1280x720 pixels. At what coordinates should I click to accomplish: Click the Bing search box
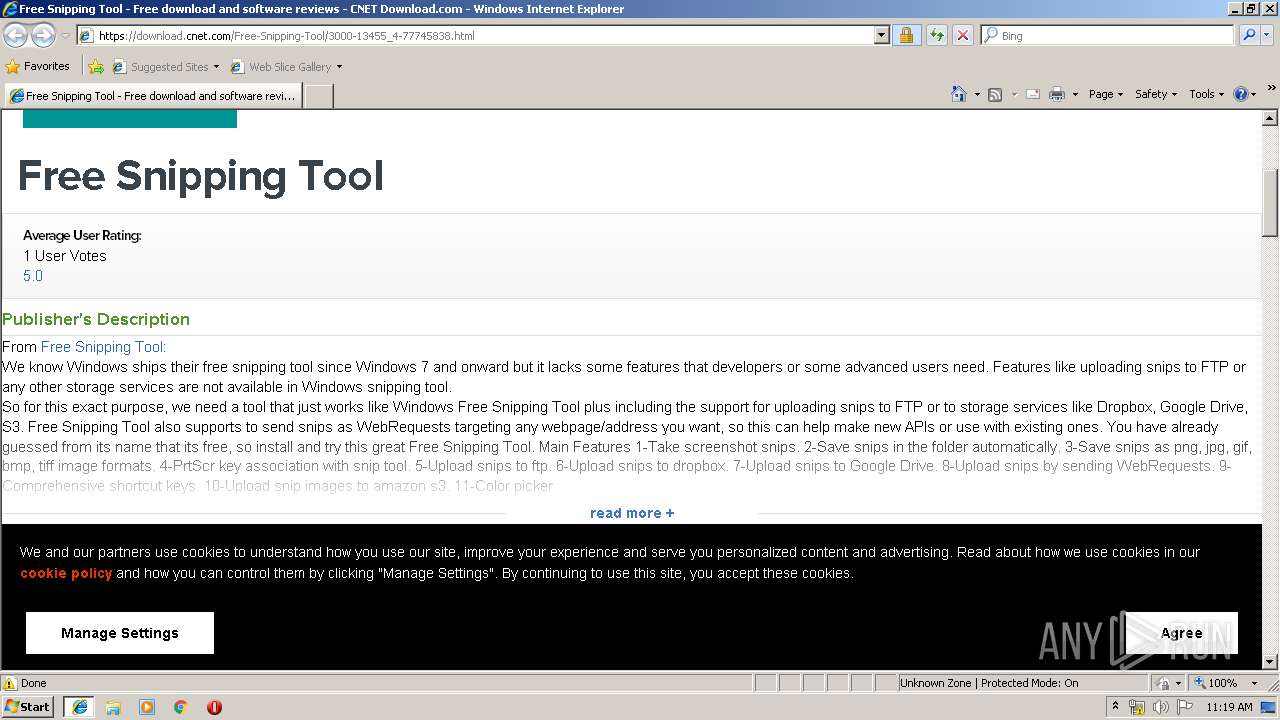click(x=1108, y=35)
